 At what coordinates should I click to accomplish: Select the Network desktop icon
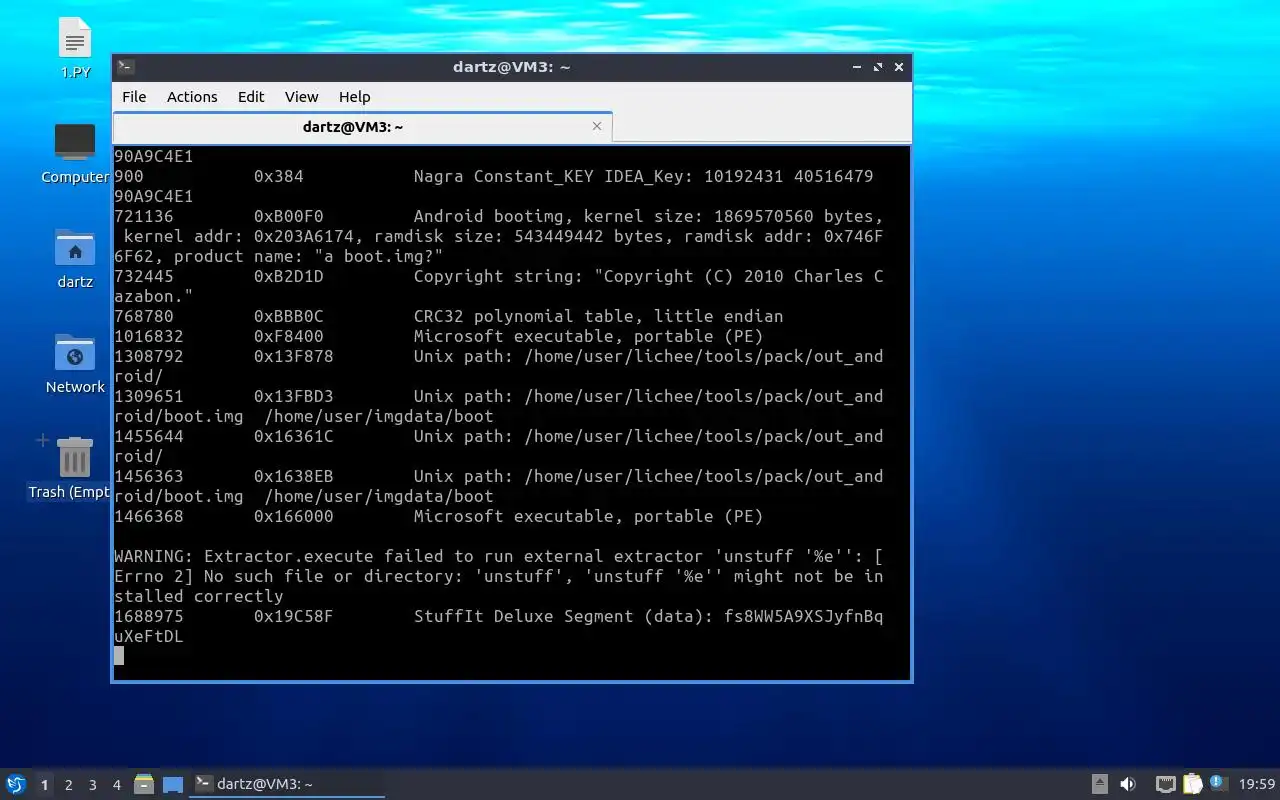[75, 363]
